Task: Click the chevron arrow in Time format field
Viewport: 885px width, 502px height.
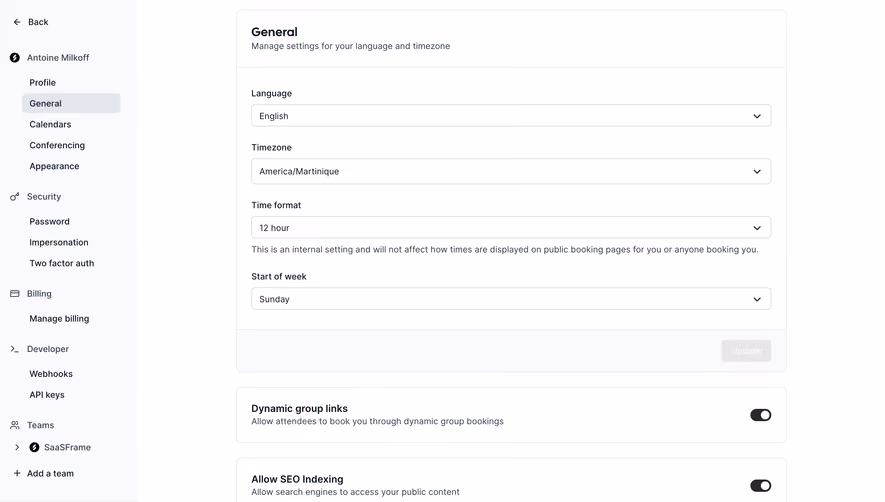Action: coord(757,228)
